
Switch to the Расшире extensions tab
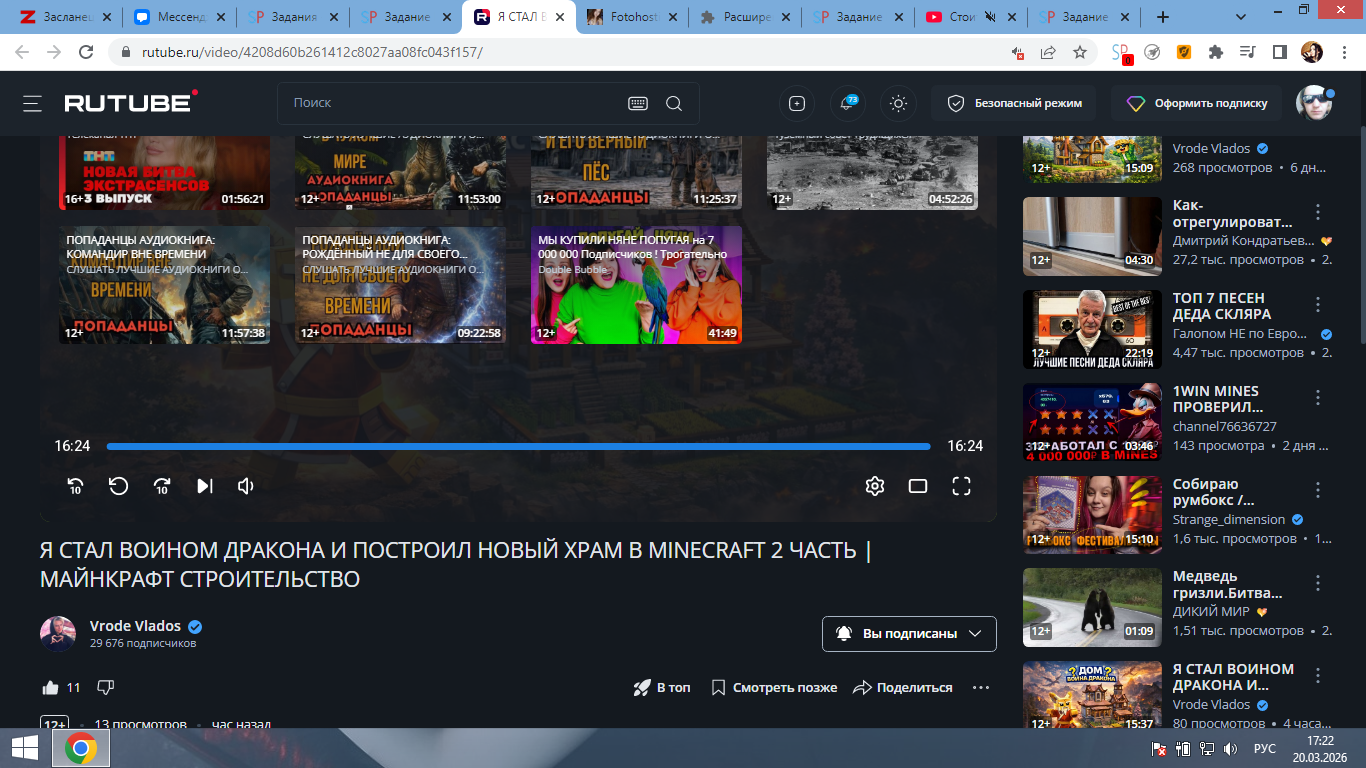[x=746, y=17]
